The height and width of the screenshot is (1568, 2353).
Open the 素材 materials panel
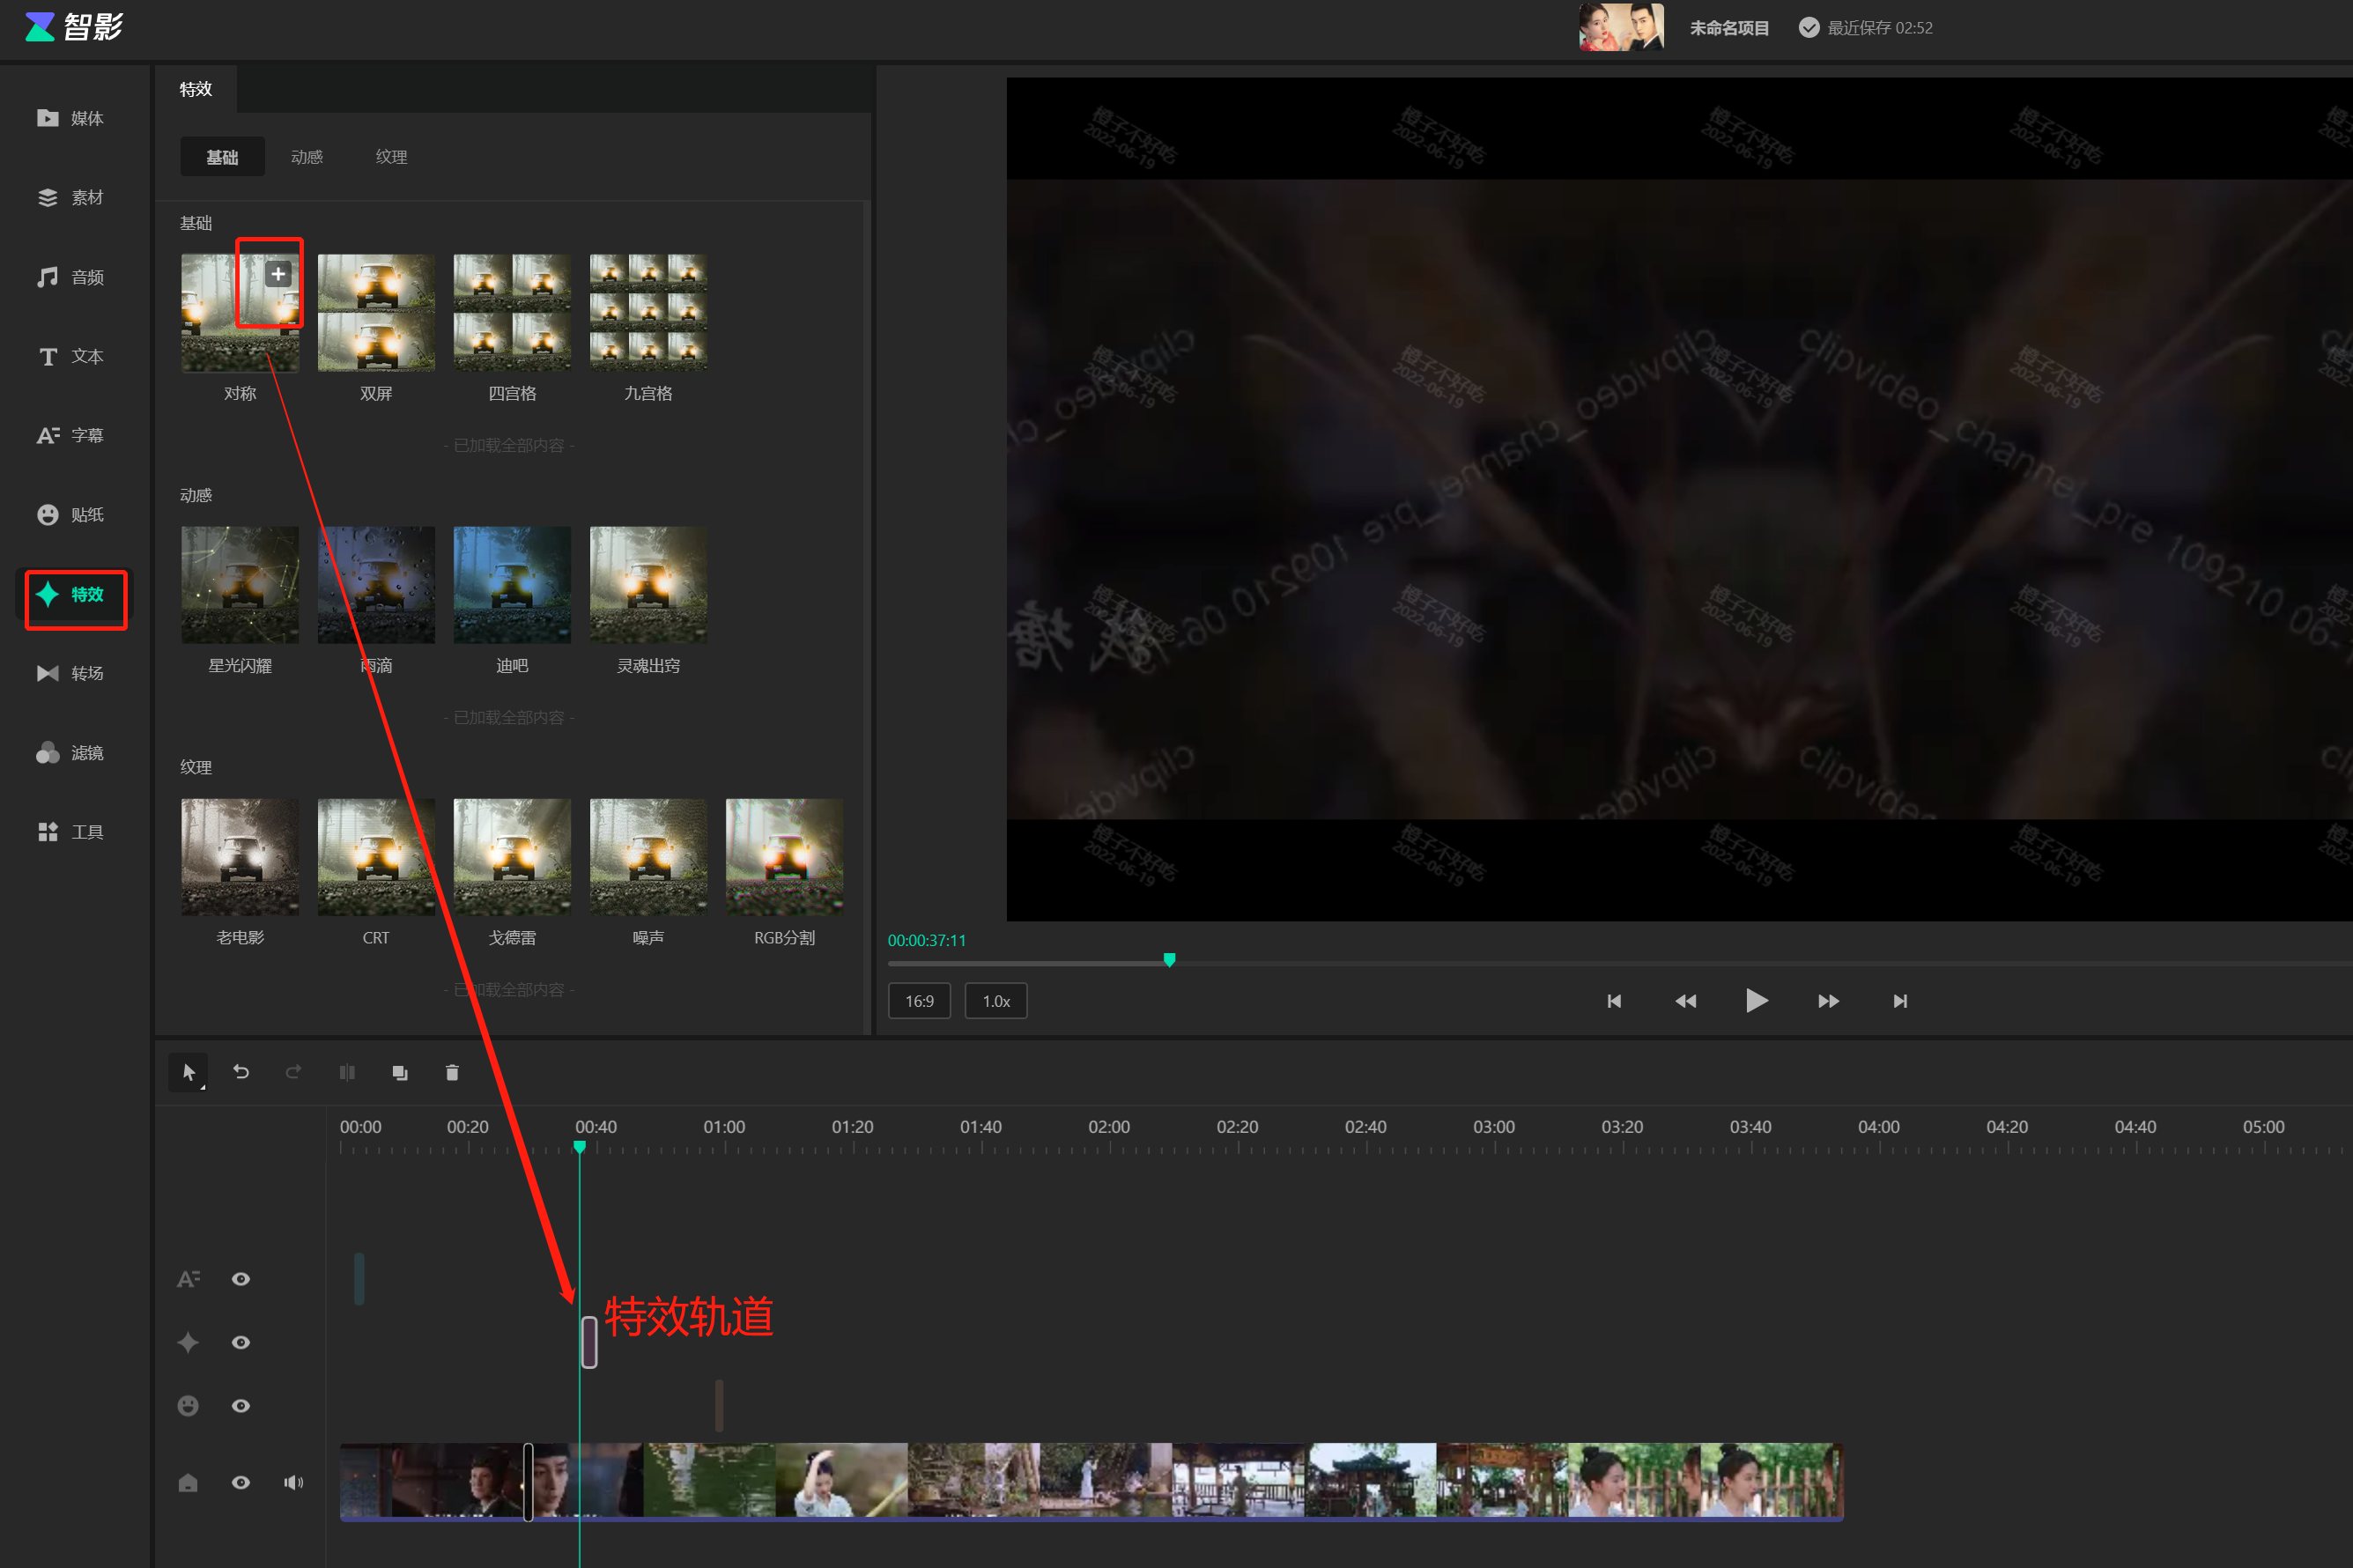(71, 197)
